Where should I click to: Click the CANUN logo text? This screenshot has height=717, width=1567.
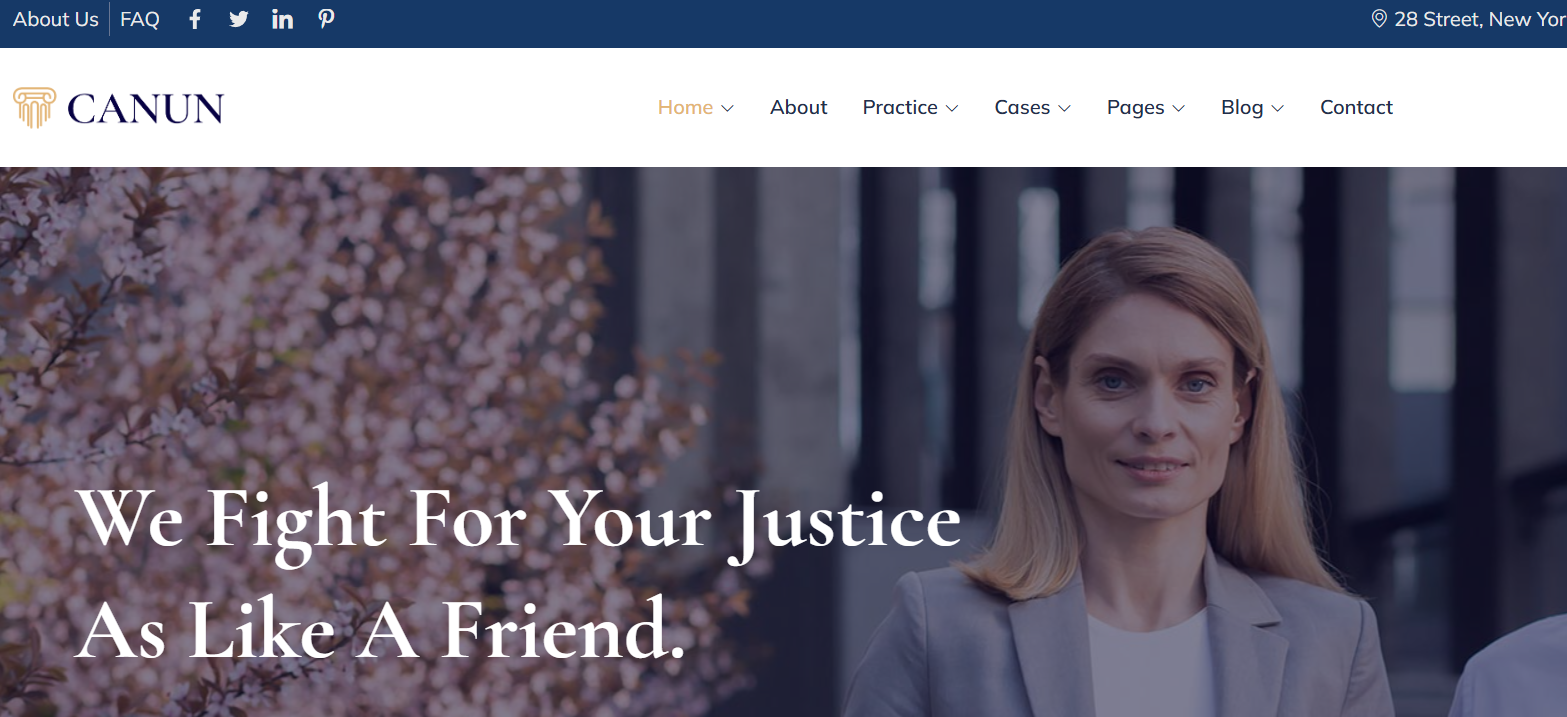pyautogui.click(x=146, y=108)
